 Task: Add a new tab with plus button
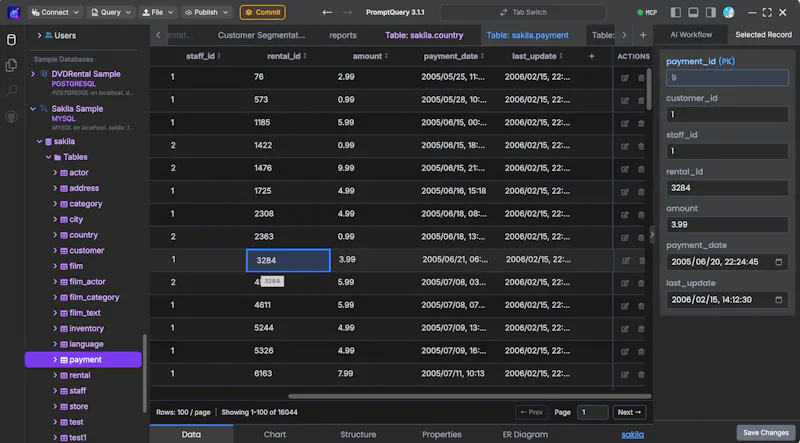coord(643,35)
